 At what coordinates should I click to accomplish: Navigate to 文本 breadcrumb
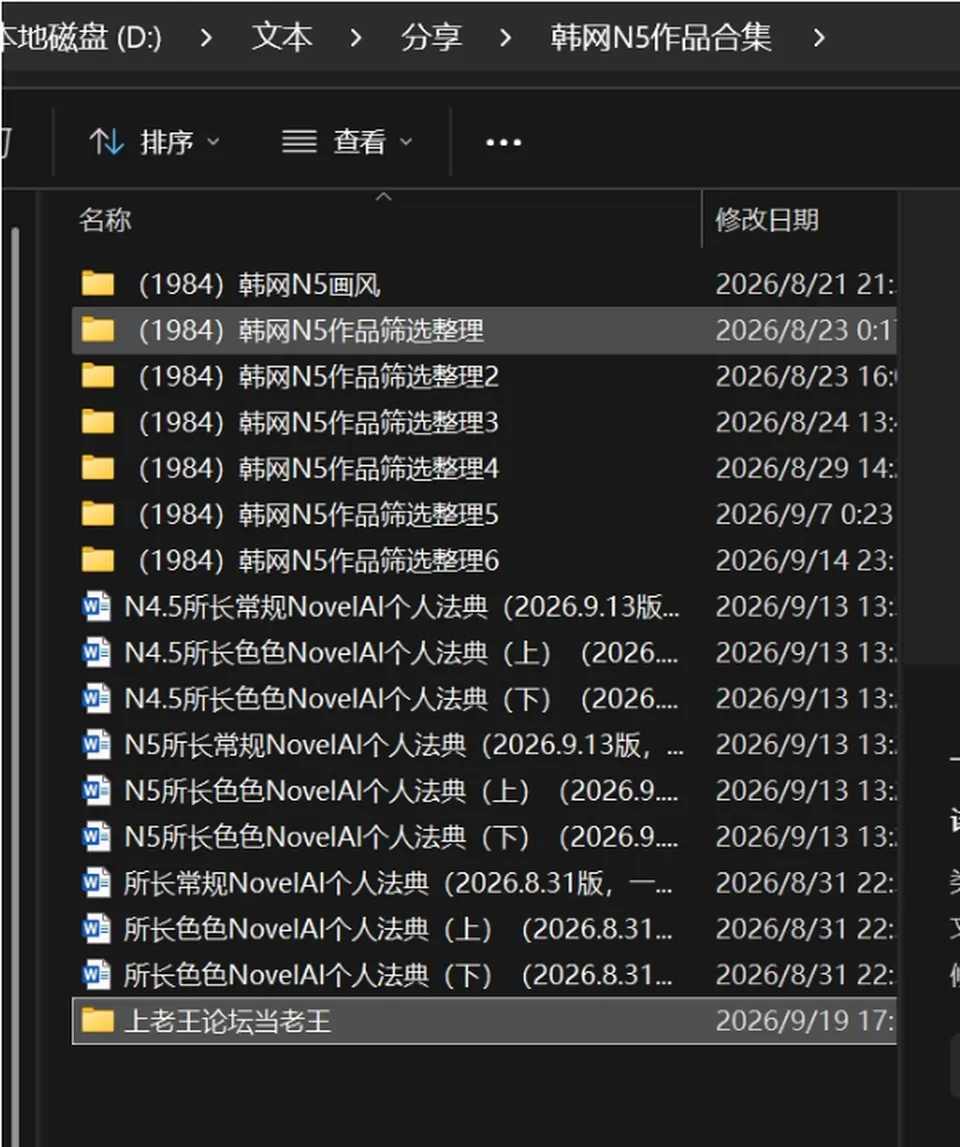coord(282,37)
